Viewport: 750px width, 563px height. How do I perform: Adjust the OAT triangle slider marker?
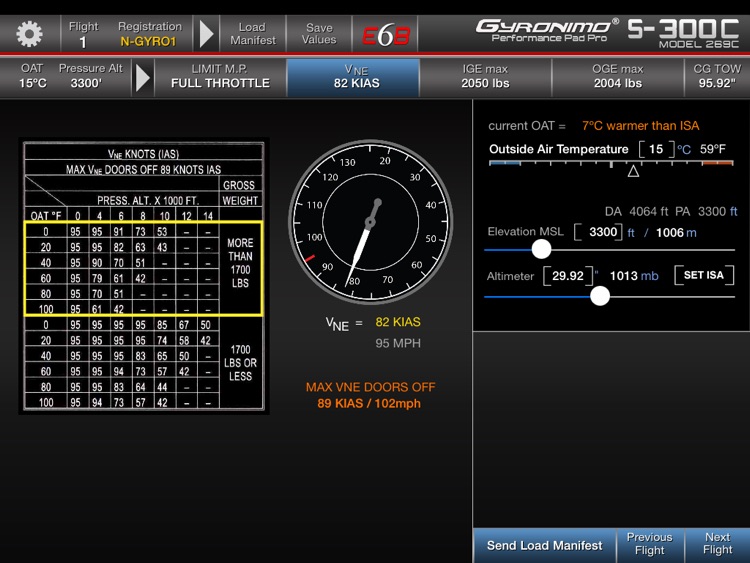tap(633, 171)
